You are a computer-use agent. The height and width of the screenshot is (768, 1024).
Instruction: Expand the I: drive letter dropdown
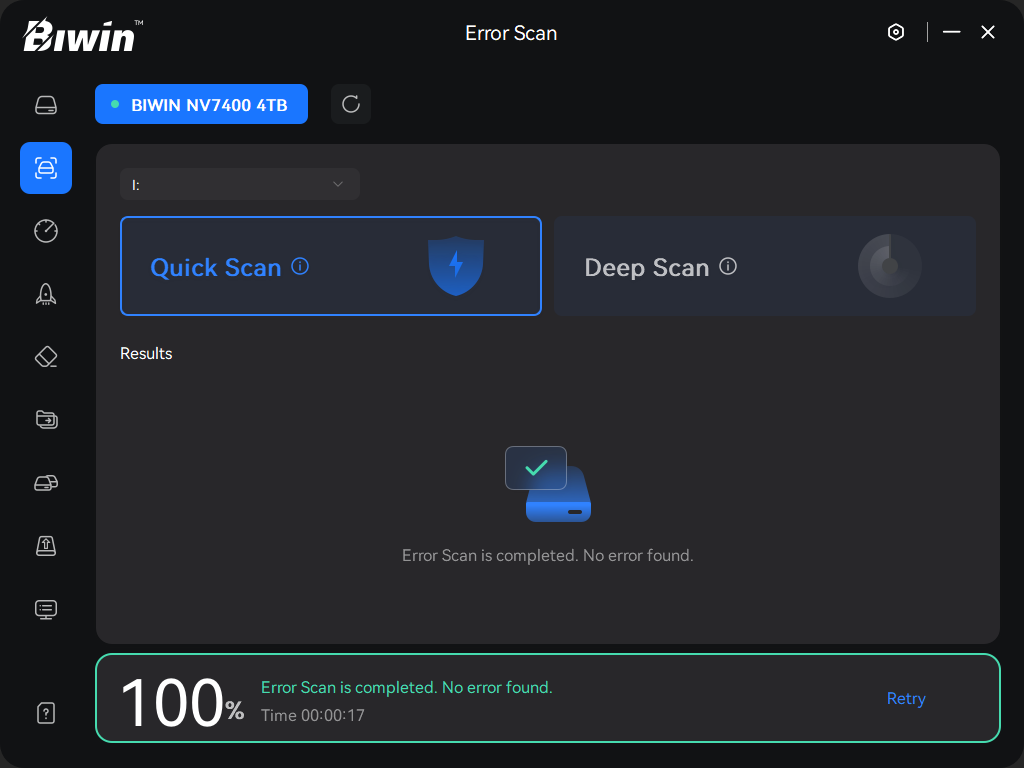click(239, 184)
